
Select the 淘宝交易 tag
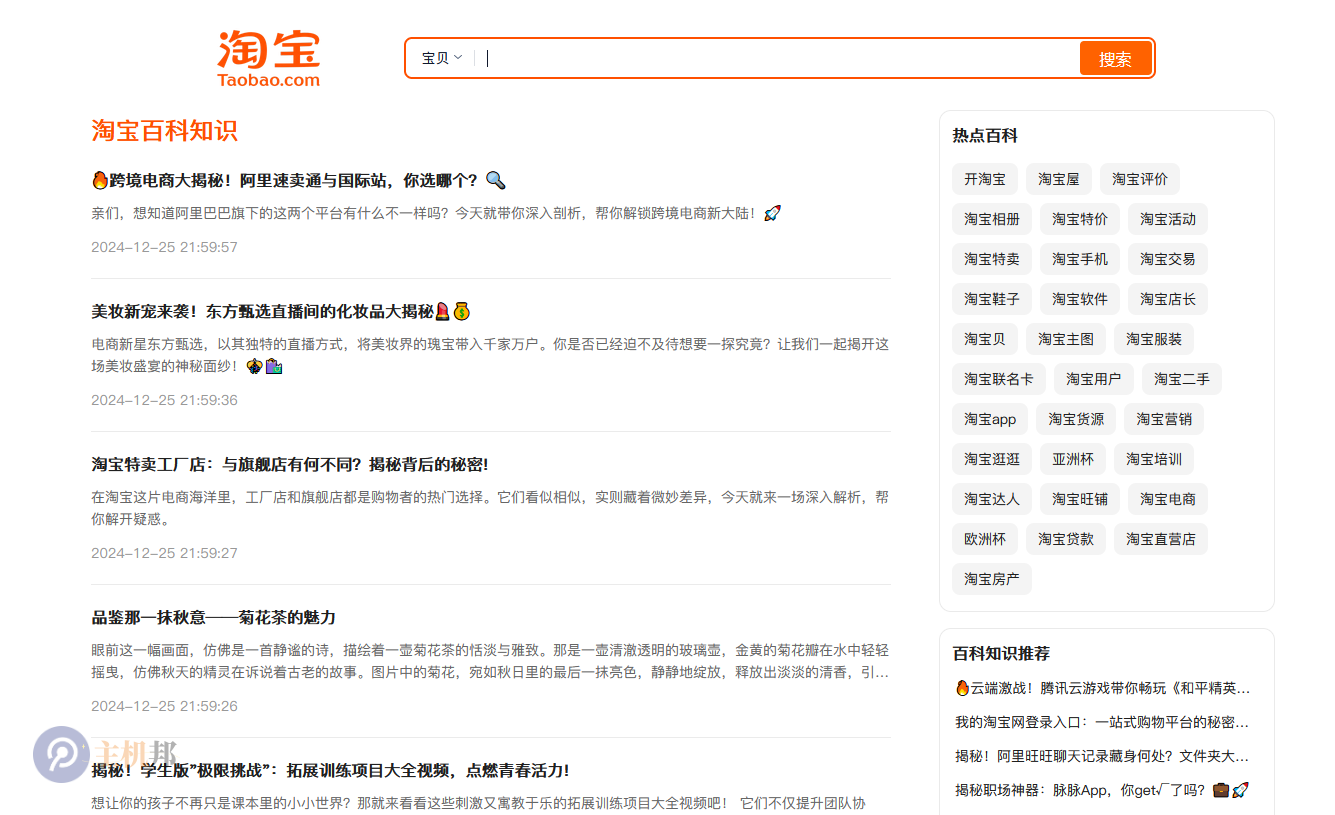(1168, 259)
